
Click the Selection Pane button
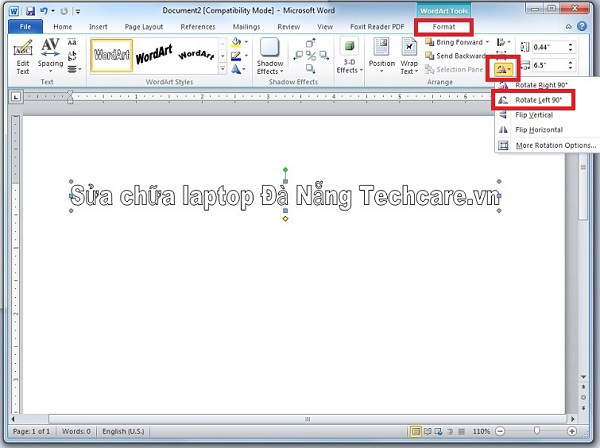pyautogui.click(x=457, y=69)
